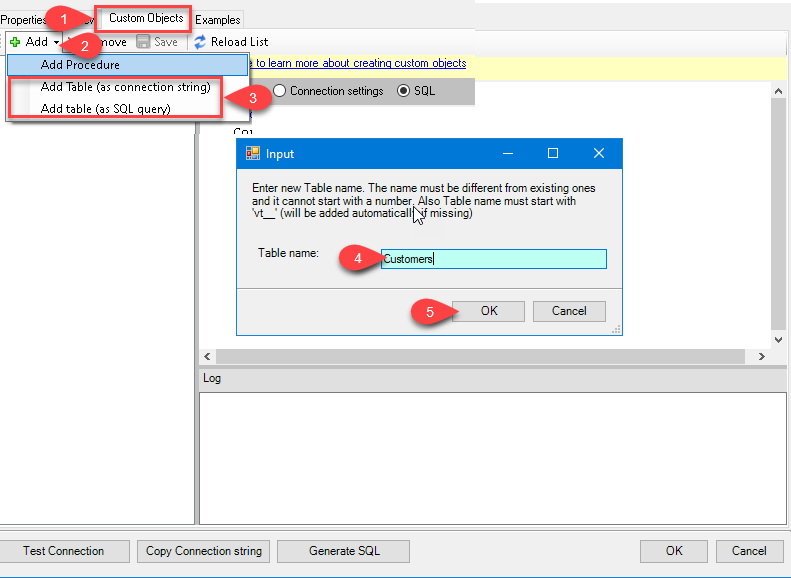Minimize the Input dialog window
791x578 pixels.
coord(507,153)
